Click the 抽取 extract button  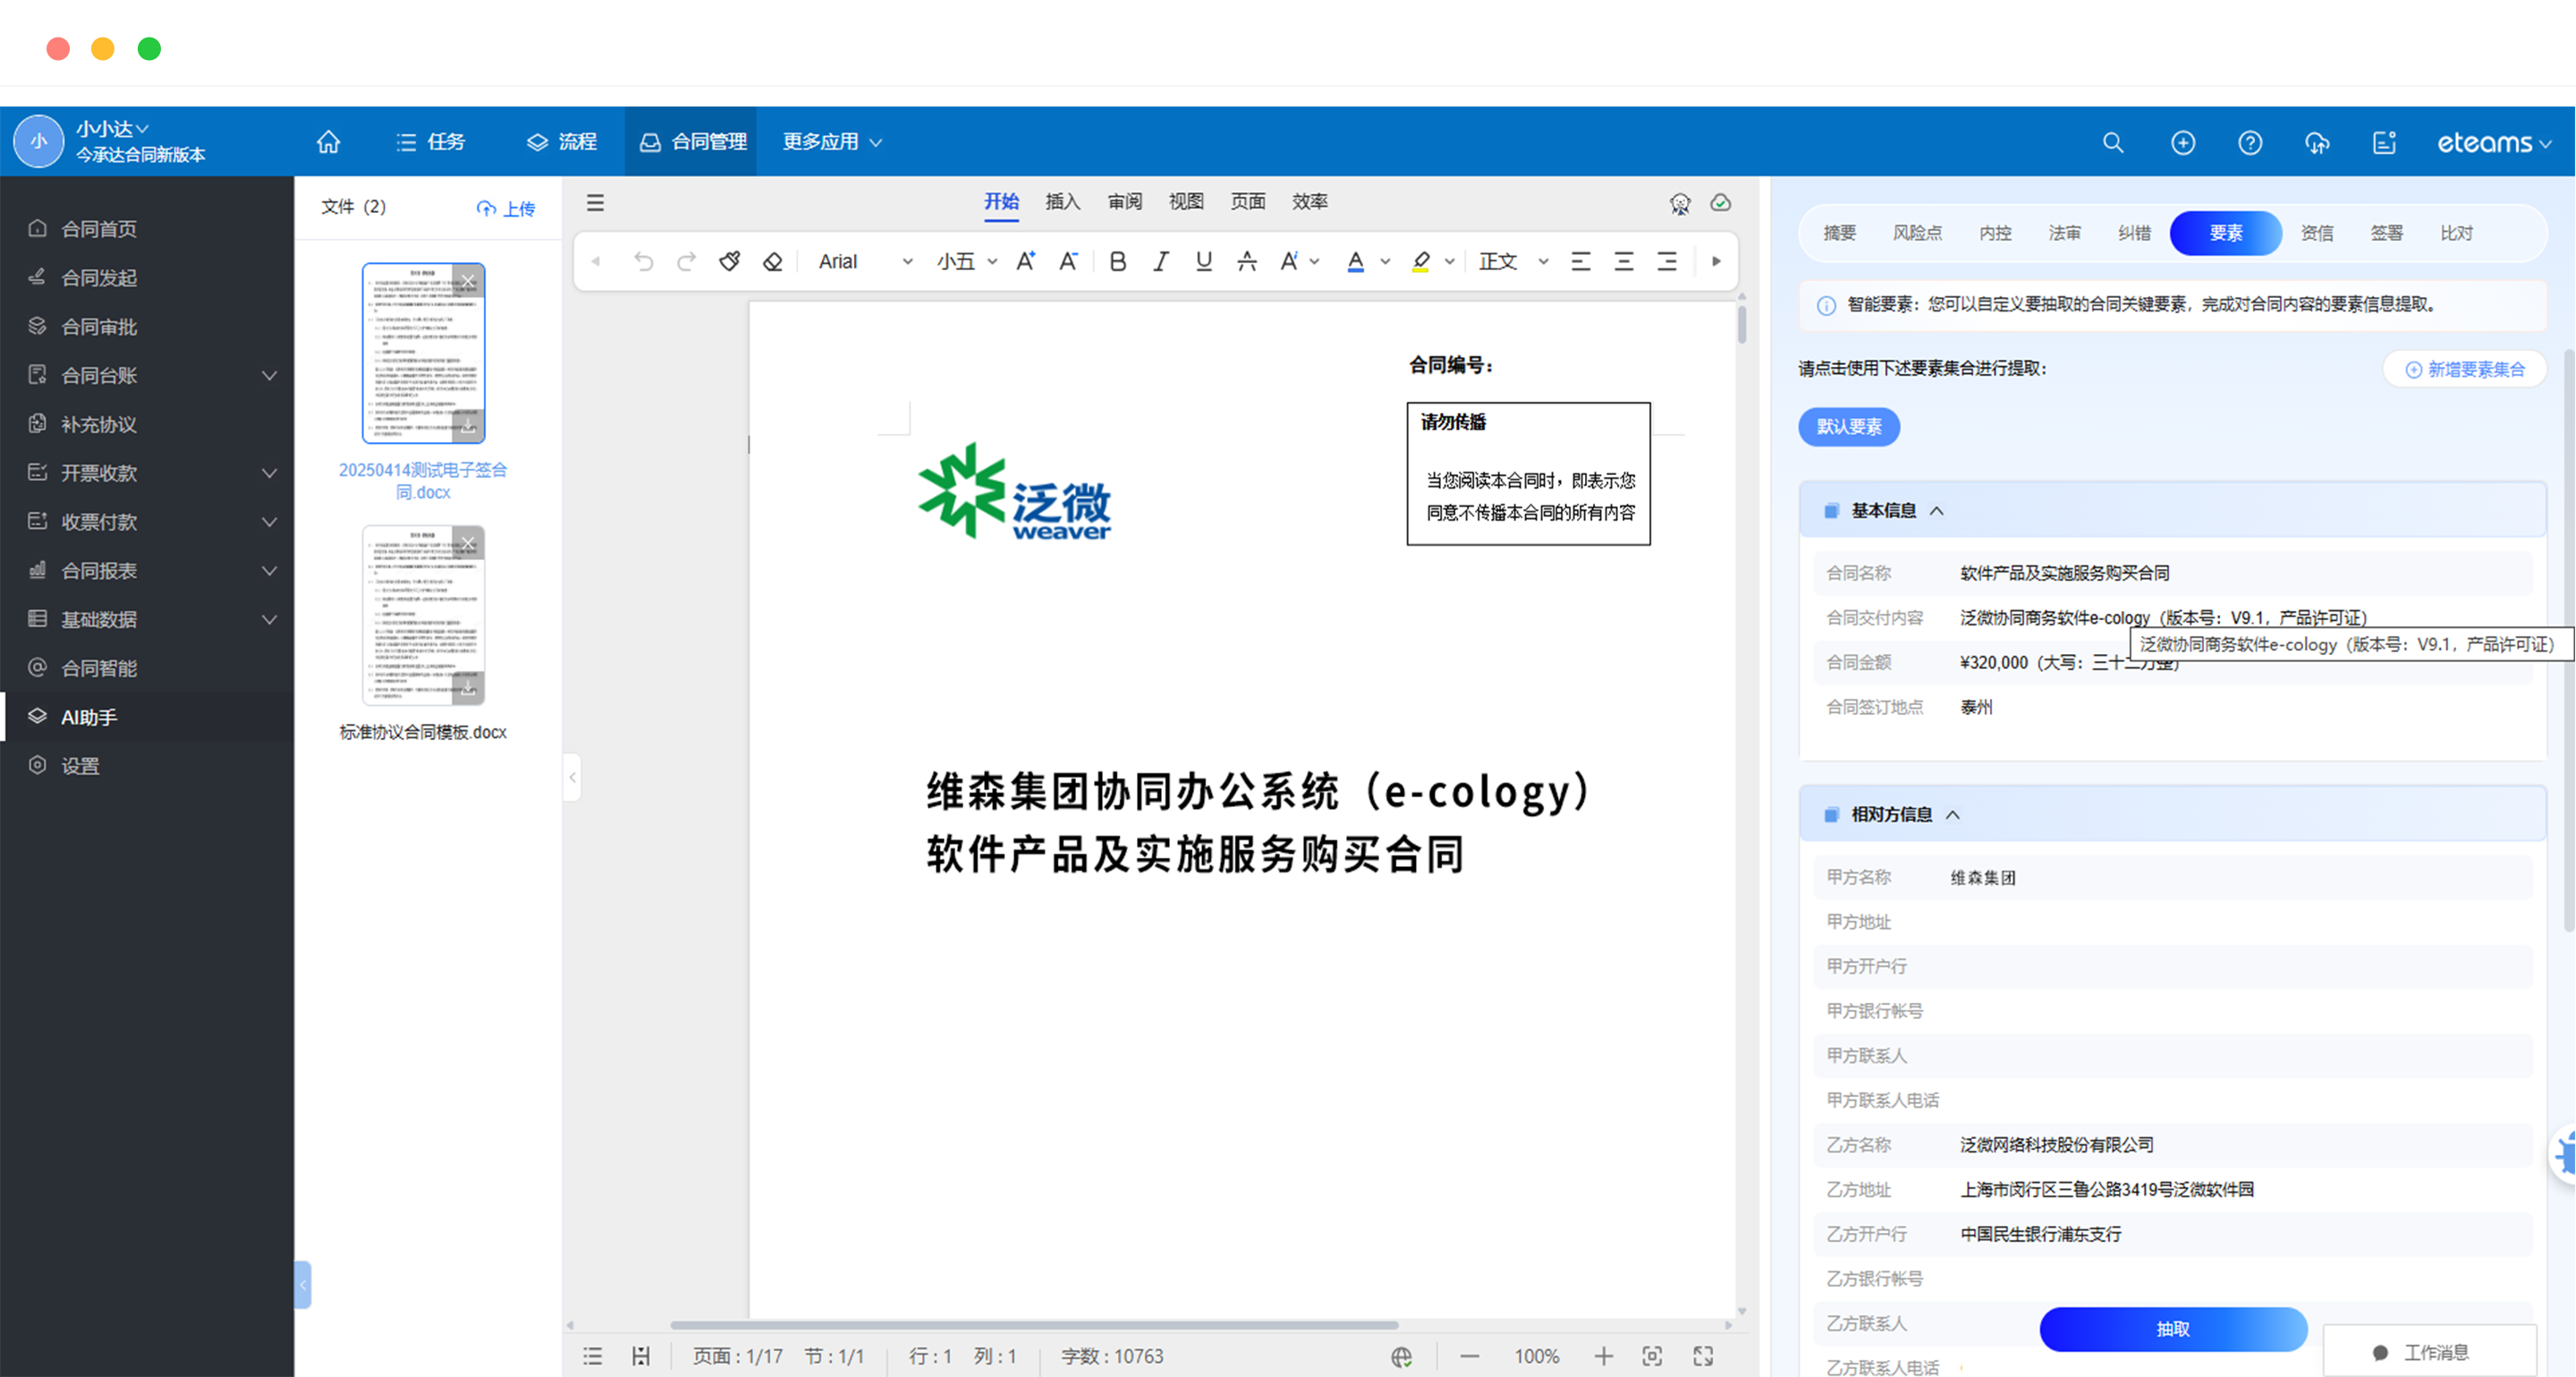[x=2173, y=1329]
